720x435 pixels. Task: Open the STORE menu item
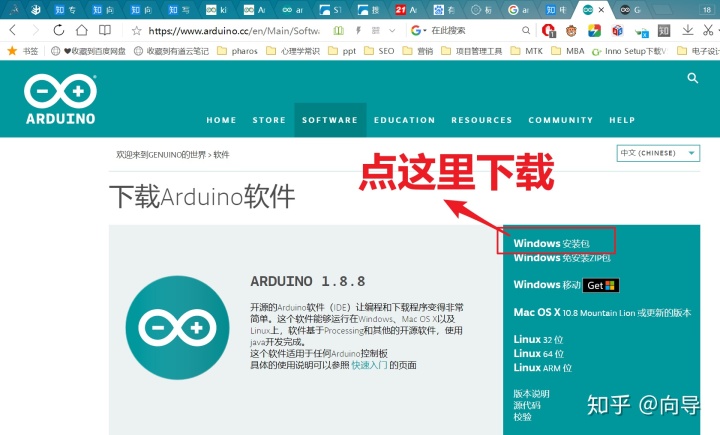[x=269, y=120]
